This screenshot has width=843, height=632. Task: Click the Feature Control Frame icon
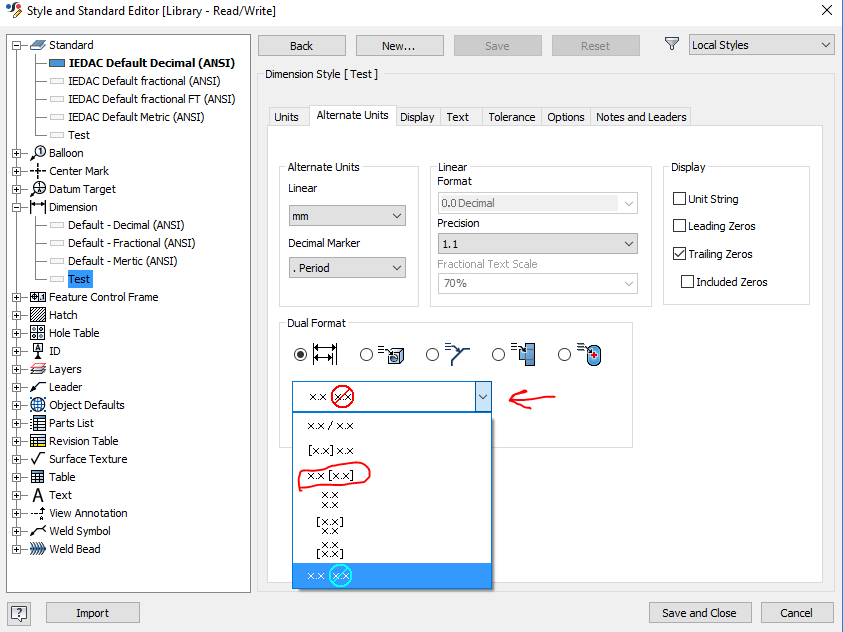38,297
